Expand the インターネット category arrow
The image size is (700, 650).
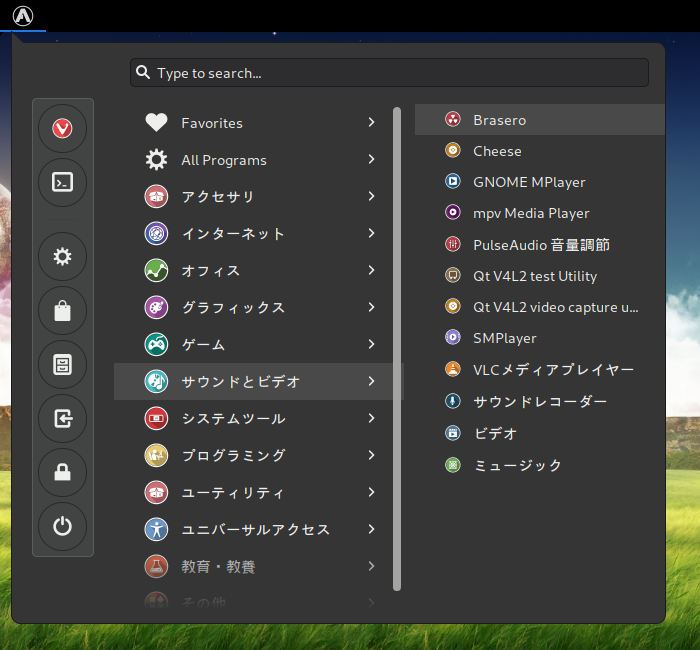point(371,233)
